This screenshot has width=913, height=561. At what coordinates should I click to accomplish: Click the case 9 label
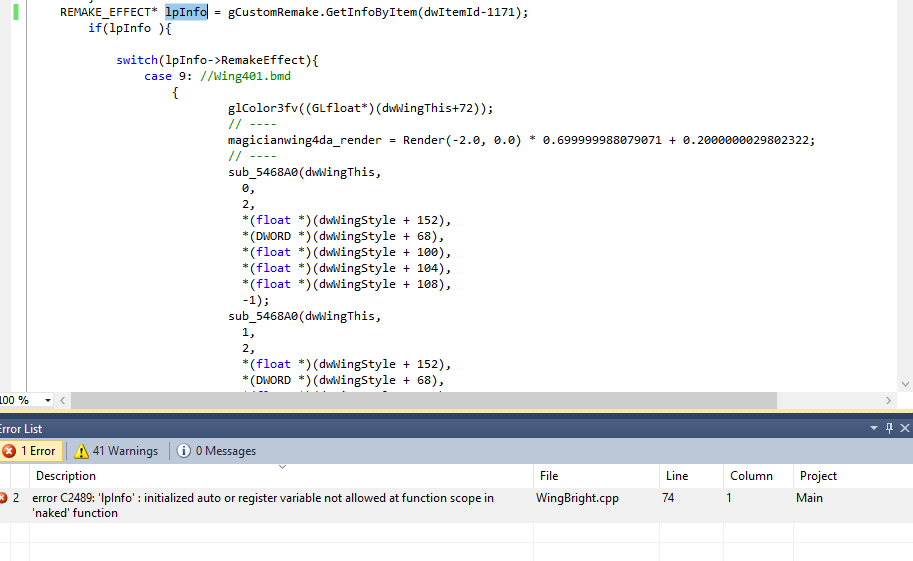tap(168, 76)
